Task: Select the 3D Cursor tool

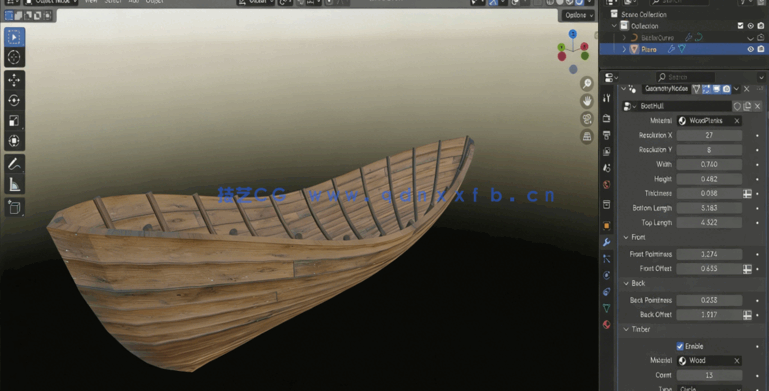Action: point(14,57)
